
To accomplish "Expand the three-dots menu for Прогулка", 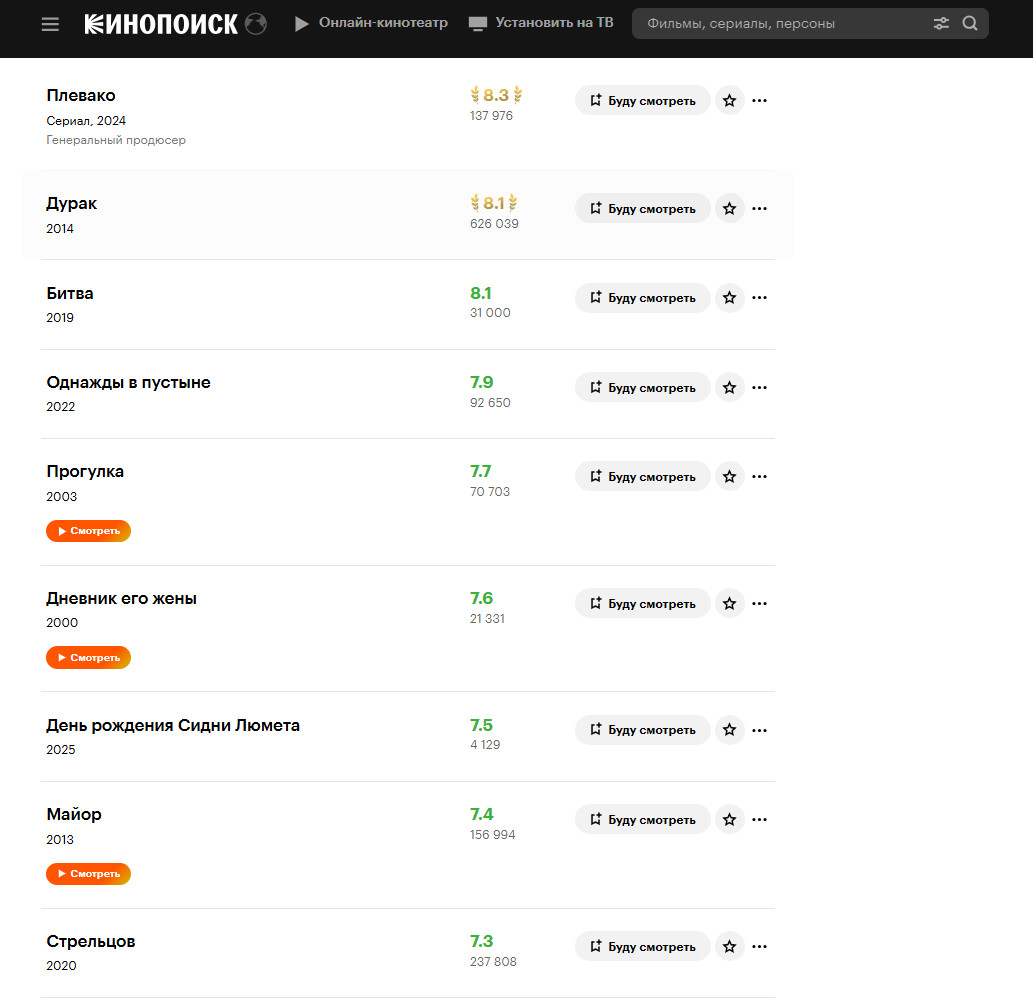I will (x=760, y=476).
